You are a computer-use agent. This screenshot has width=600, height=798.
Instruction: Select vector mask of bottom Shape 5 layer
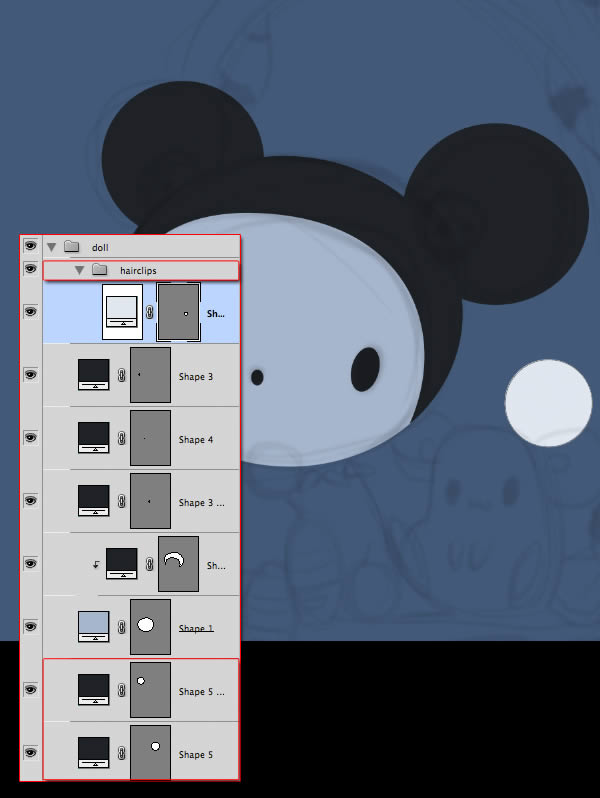(x=151, y=753)
